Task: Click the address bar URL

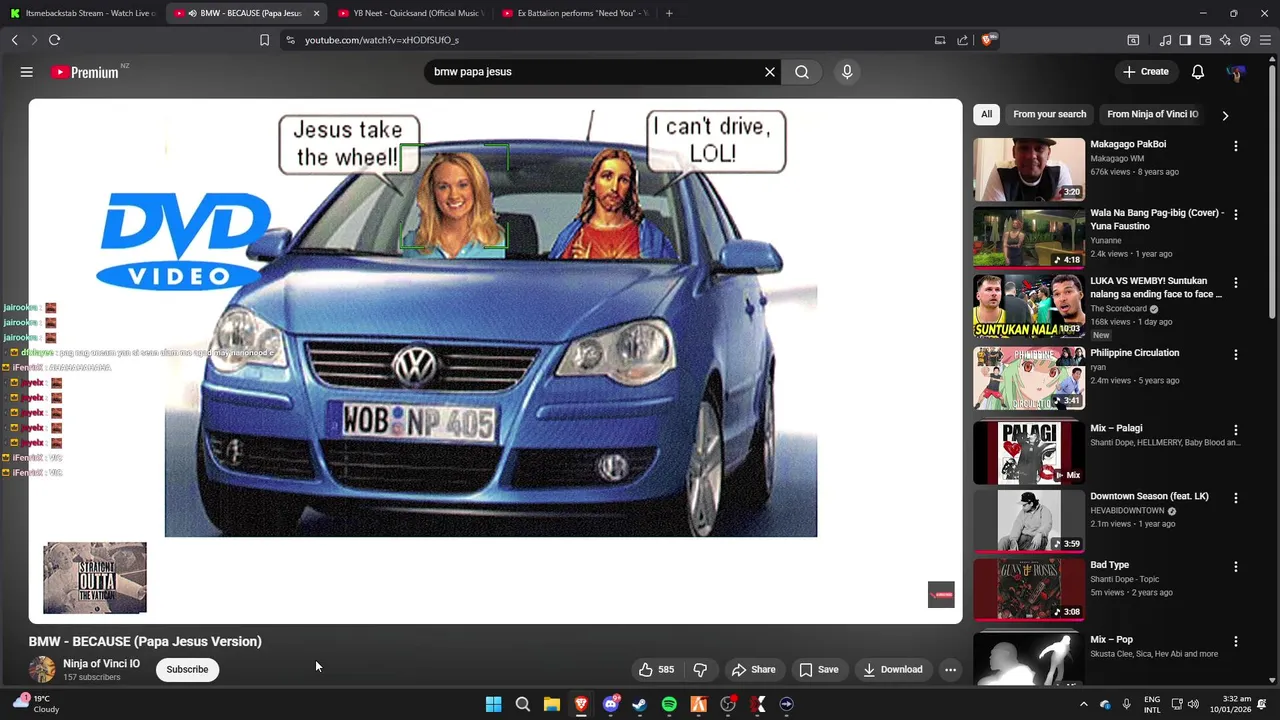Action: 382,40
